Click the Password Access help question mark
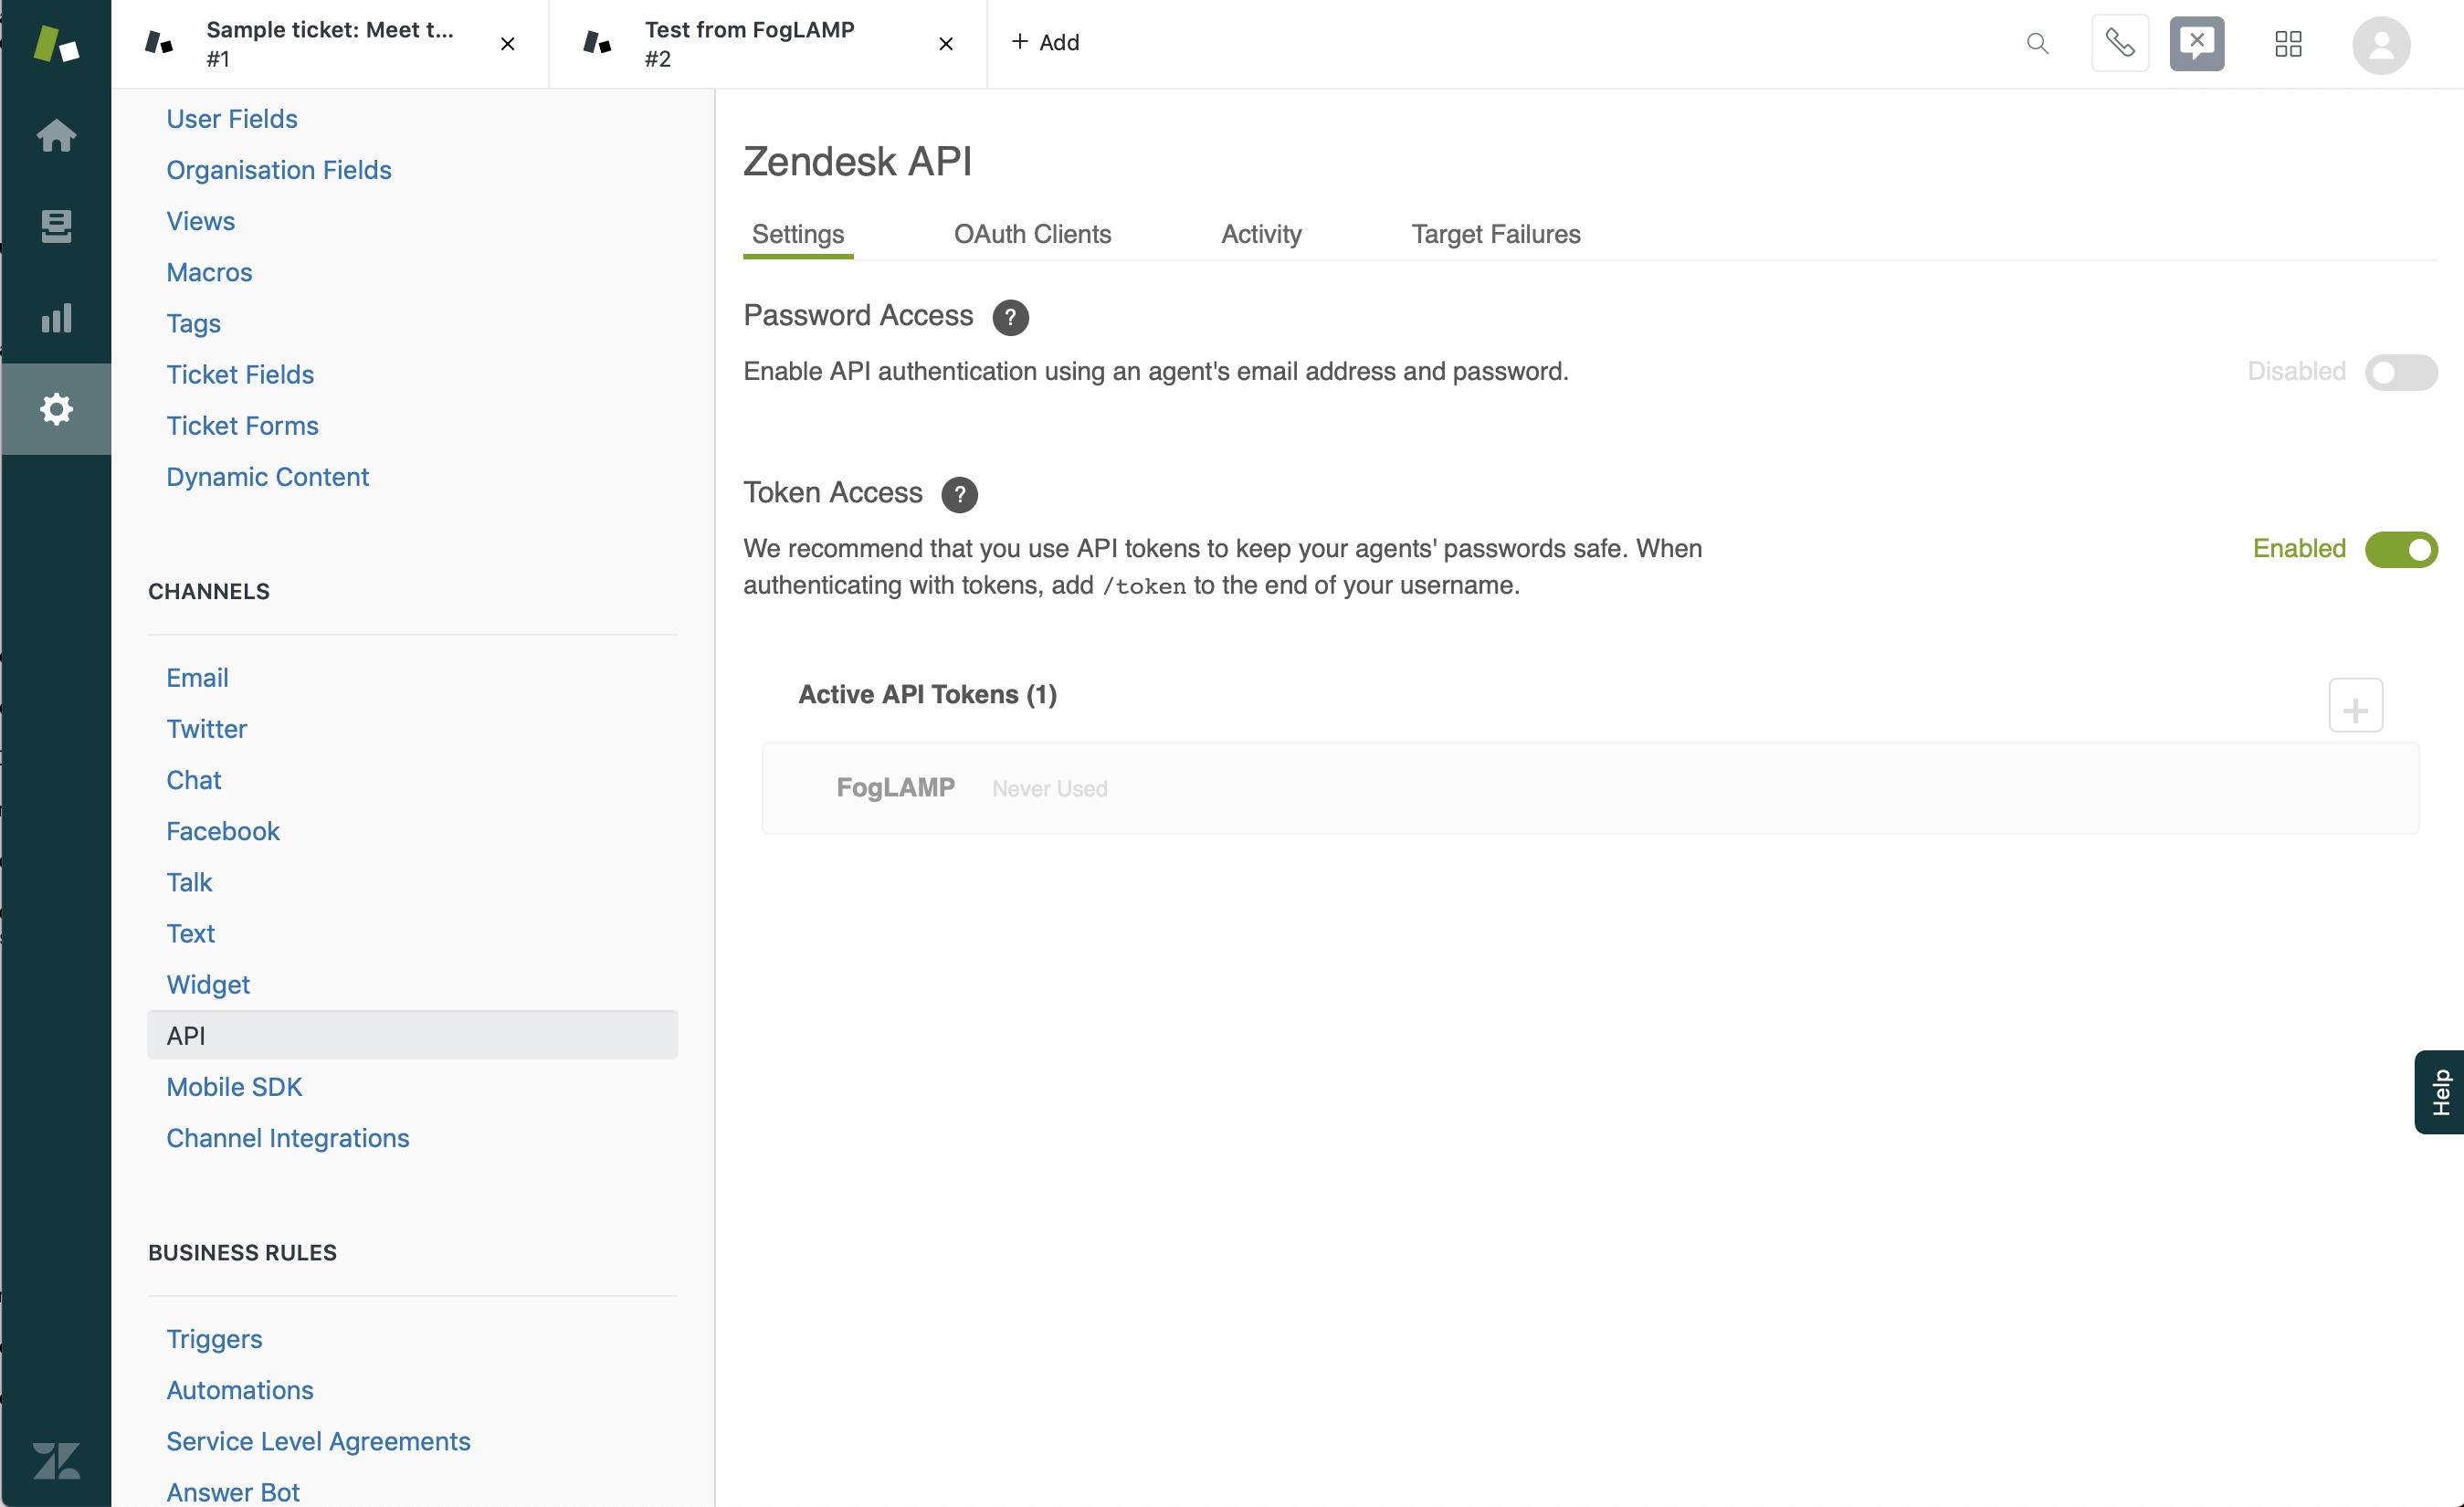2464x1507 pixels. coord(1011,317)
